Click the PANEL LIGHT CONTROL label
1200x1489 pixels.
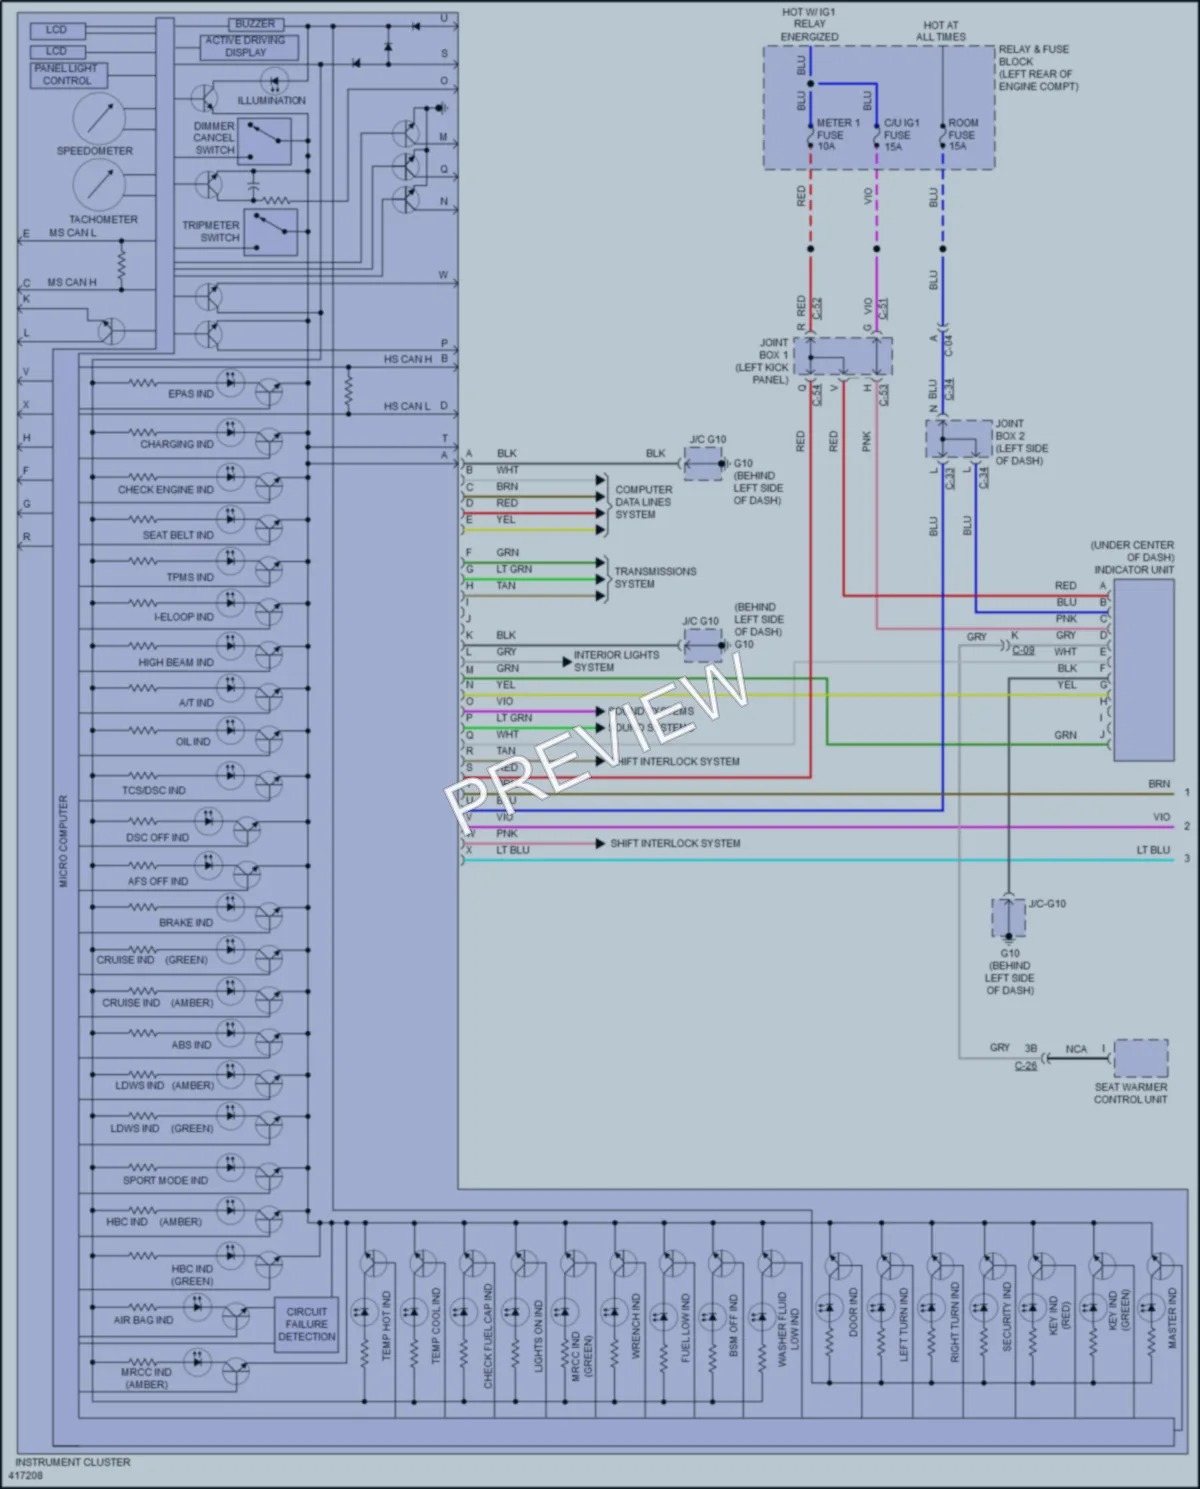66,74
